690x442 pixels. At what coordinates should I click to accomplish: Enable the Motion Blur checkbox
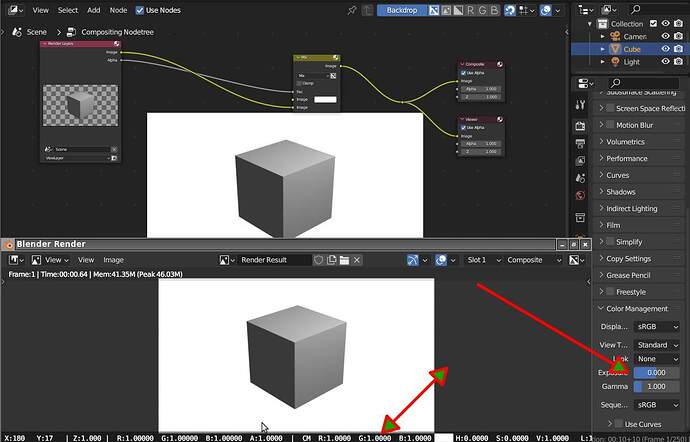[610, 125]
